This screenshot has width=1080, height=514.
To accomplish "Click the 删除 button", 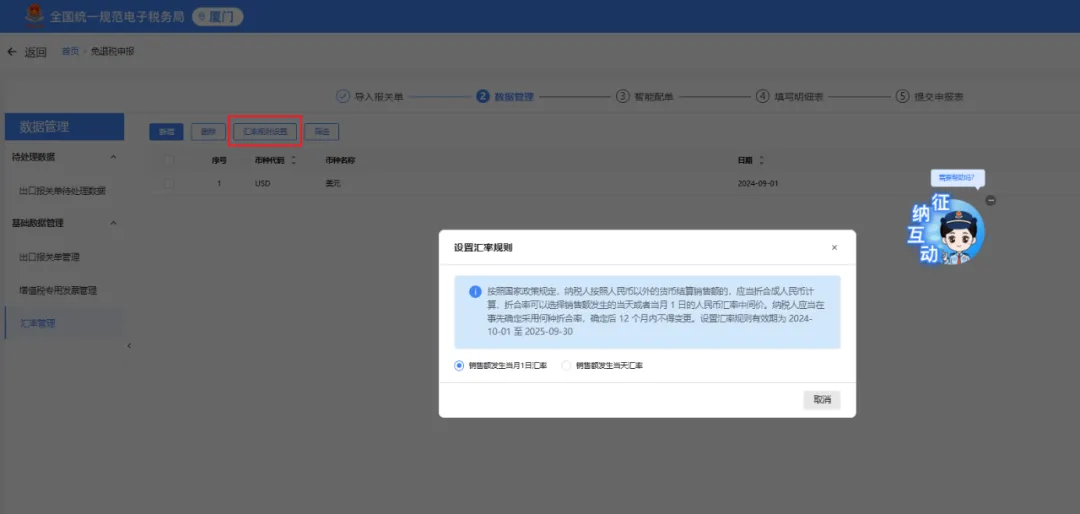I will tap(208, 132).
